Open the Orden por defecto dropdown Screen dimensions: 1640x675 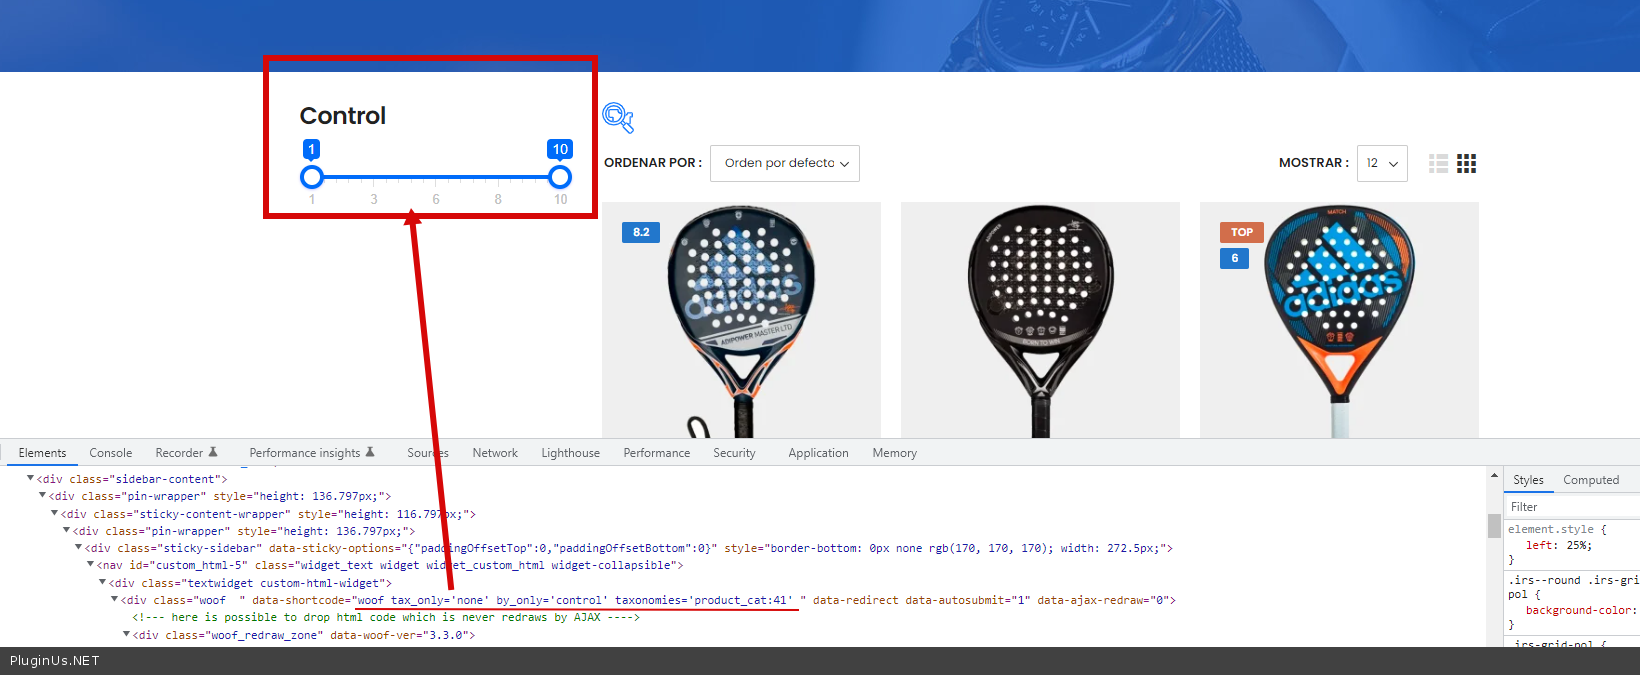pyautogui.click(x=784, y=163)
